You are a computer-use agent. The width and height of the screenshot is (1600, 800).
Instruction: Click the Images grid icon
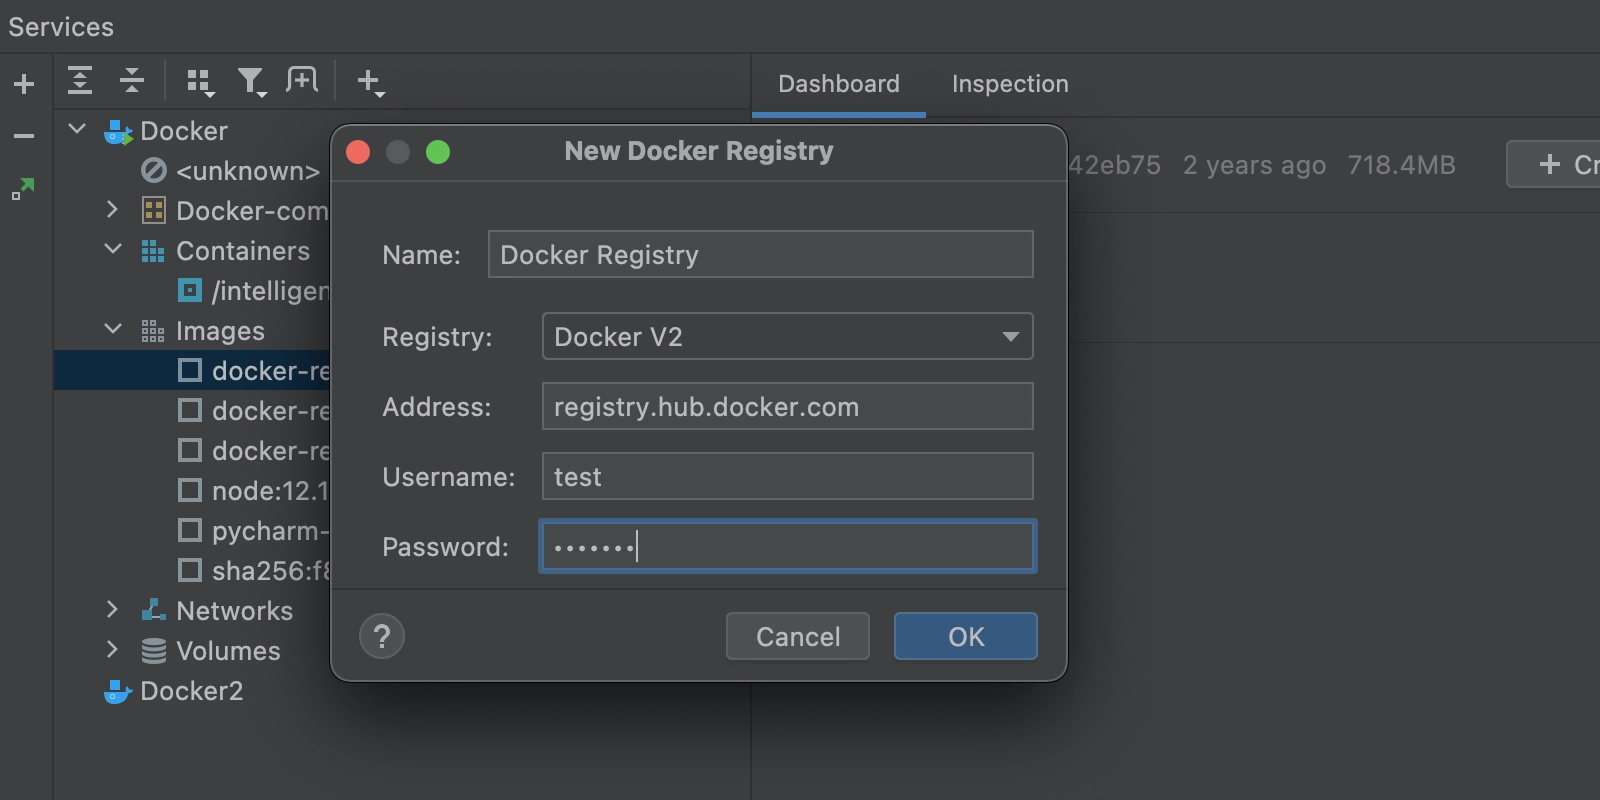click(x=153, y=331)
